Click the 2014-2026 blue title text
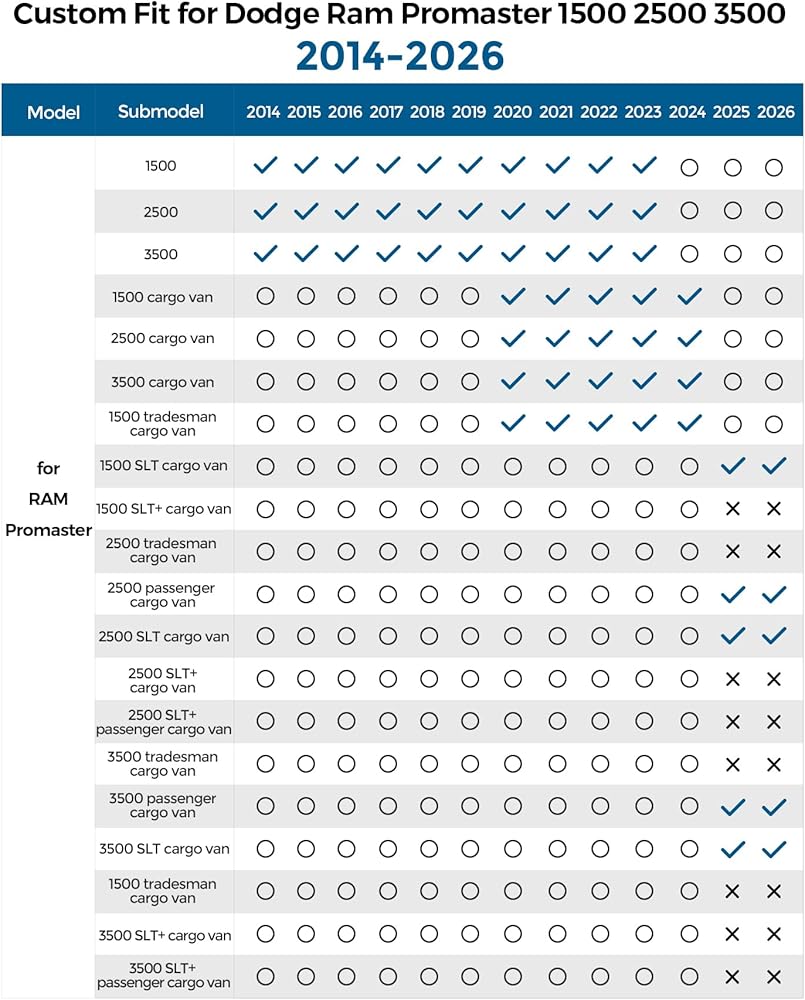Screen dimensions: 805x1000 (x=400, y=56)
